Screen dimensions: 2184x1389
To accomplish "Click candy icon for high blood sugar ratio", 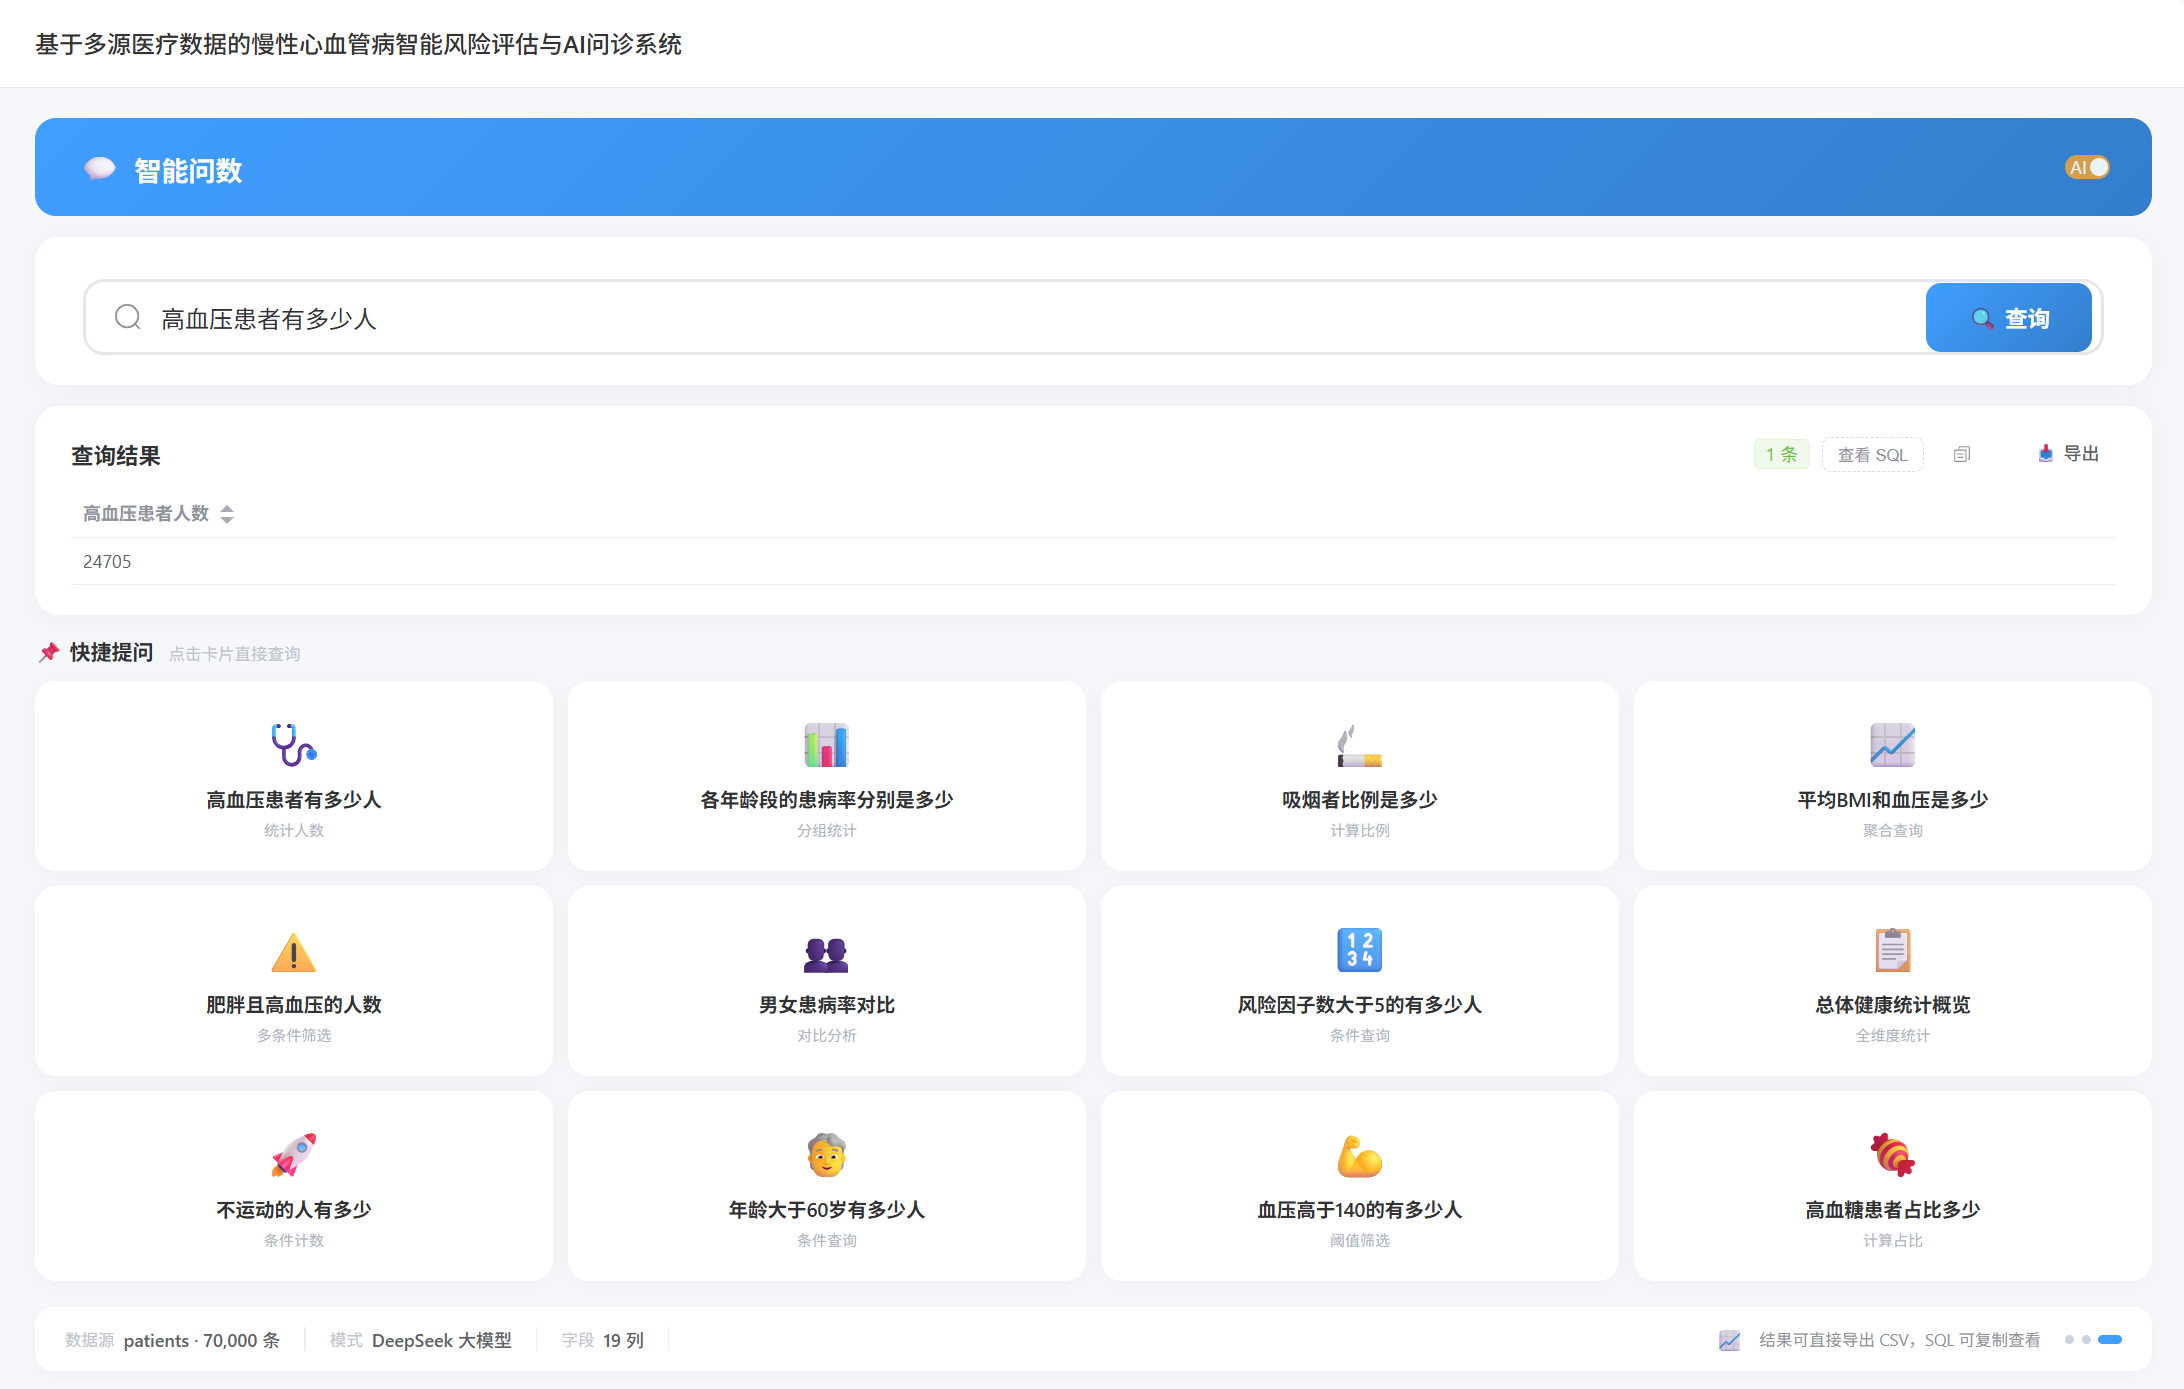I will [x=1892, y=1154].
